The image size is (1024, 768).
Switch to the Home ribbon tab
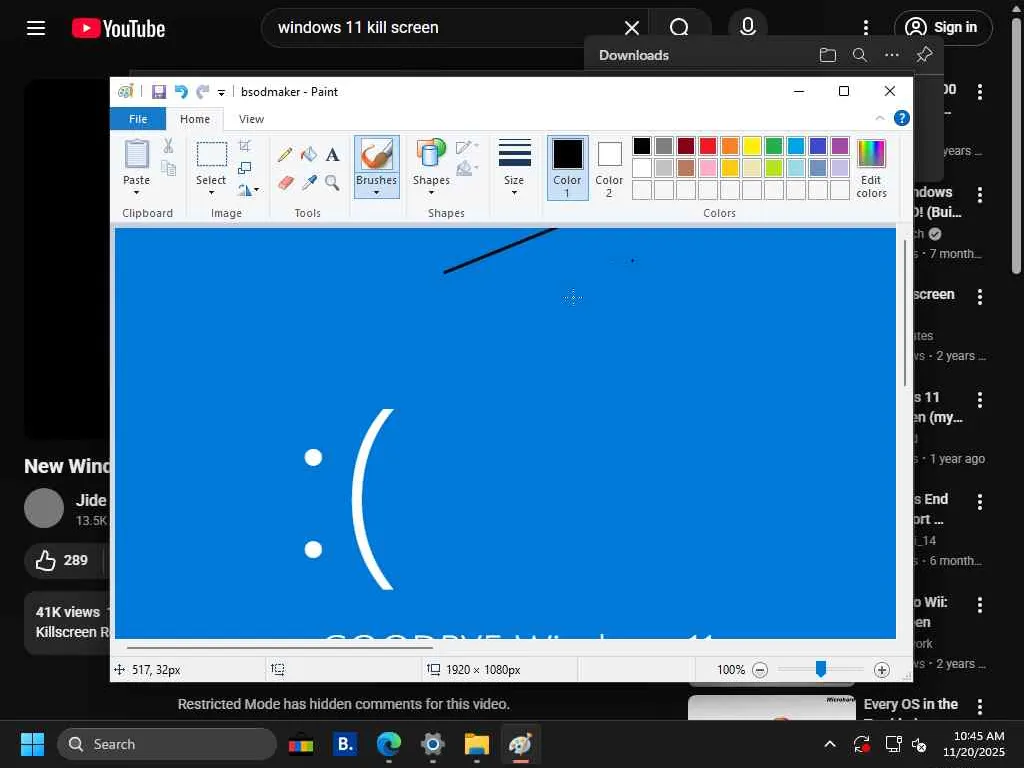tap(195, 119)
